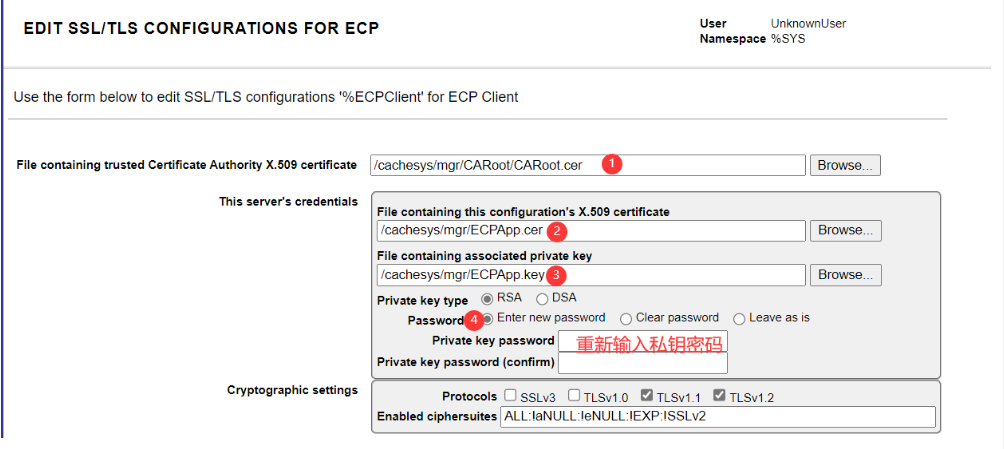Click the red number 1 marker
Screen dimensions: 1004x449
click(613, 165)
